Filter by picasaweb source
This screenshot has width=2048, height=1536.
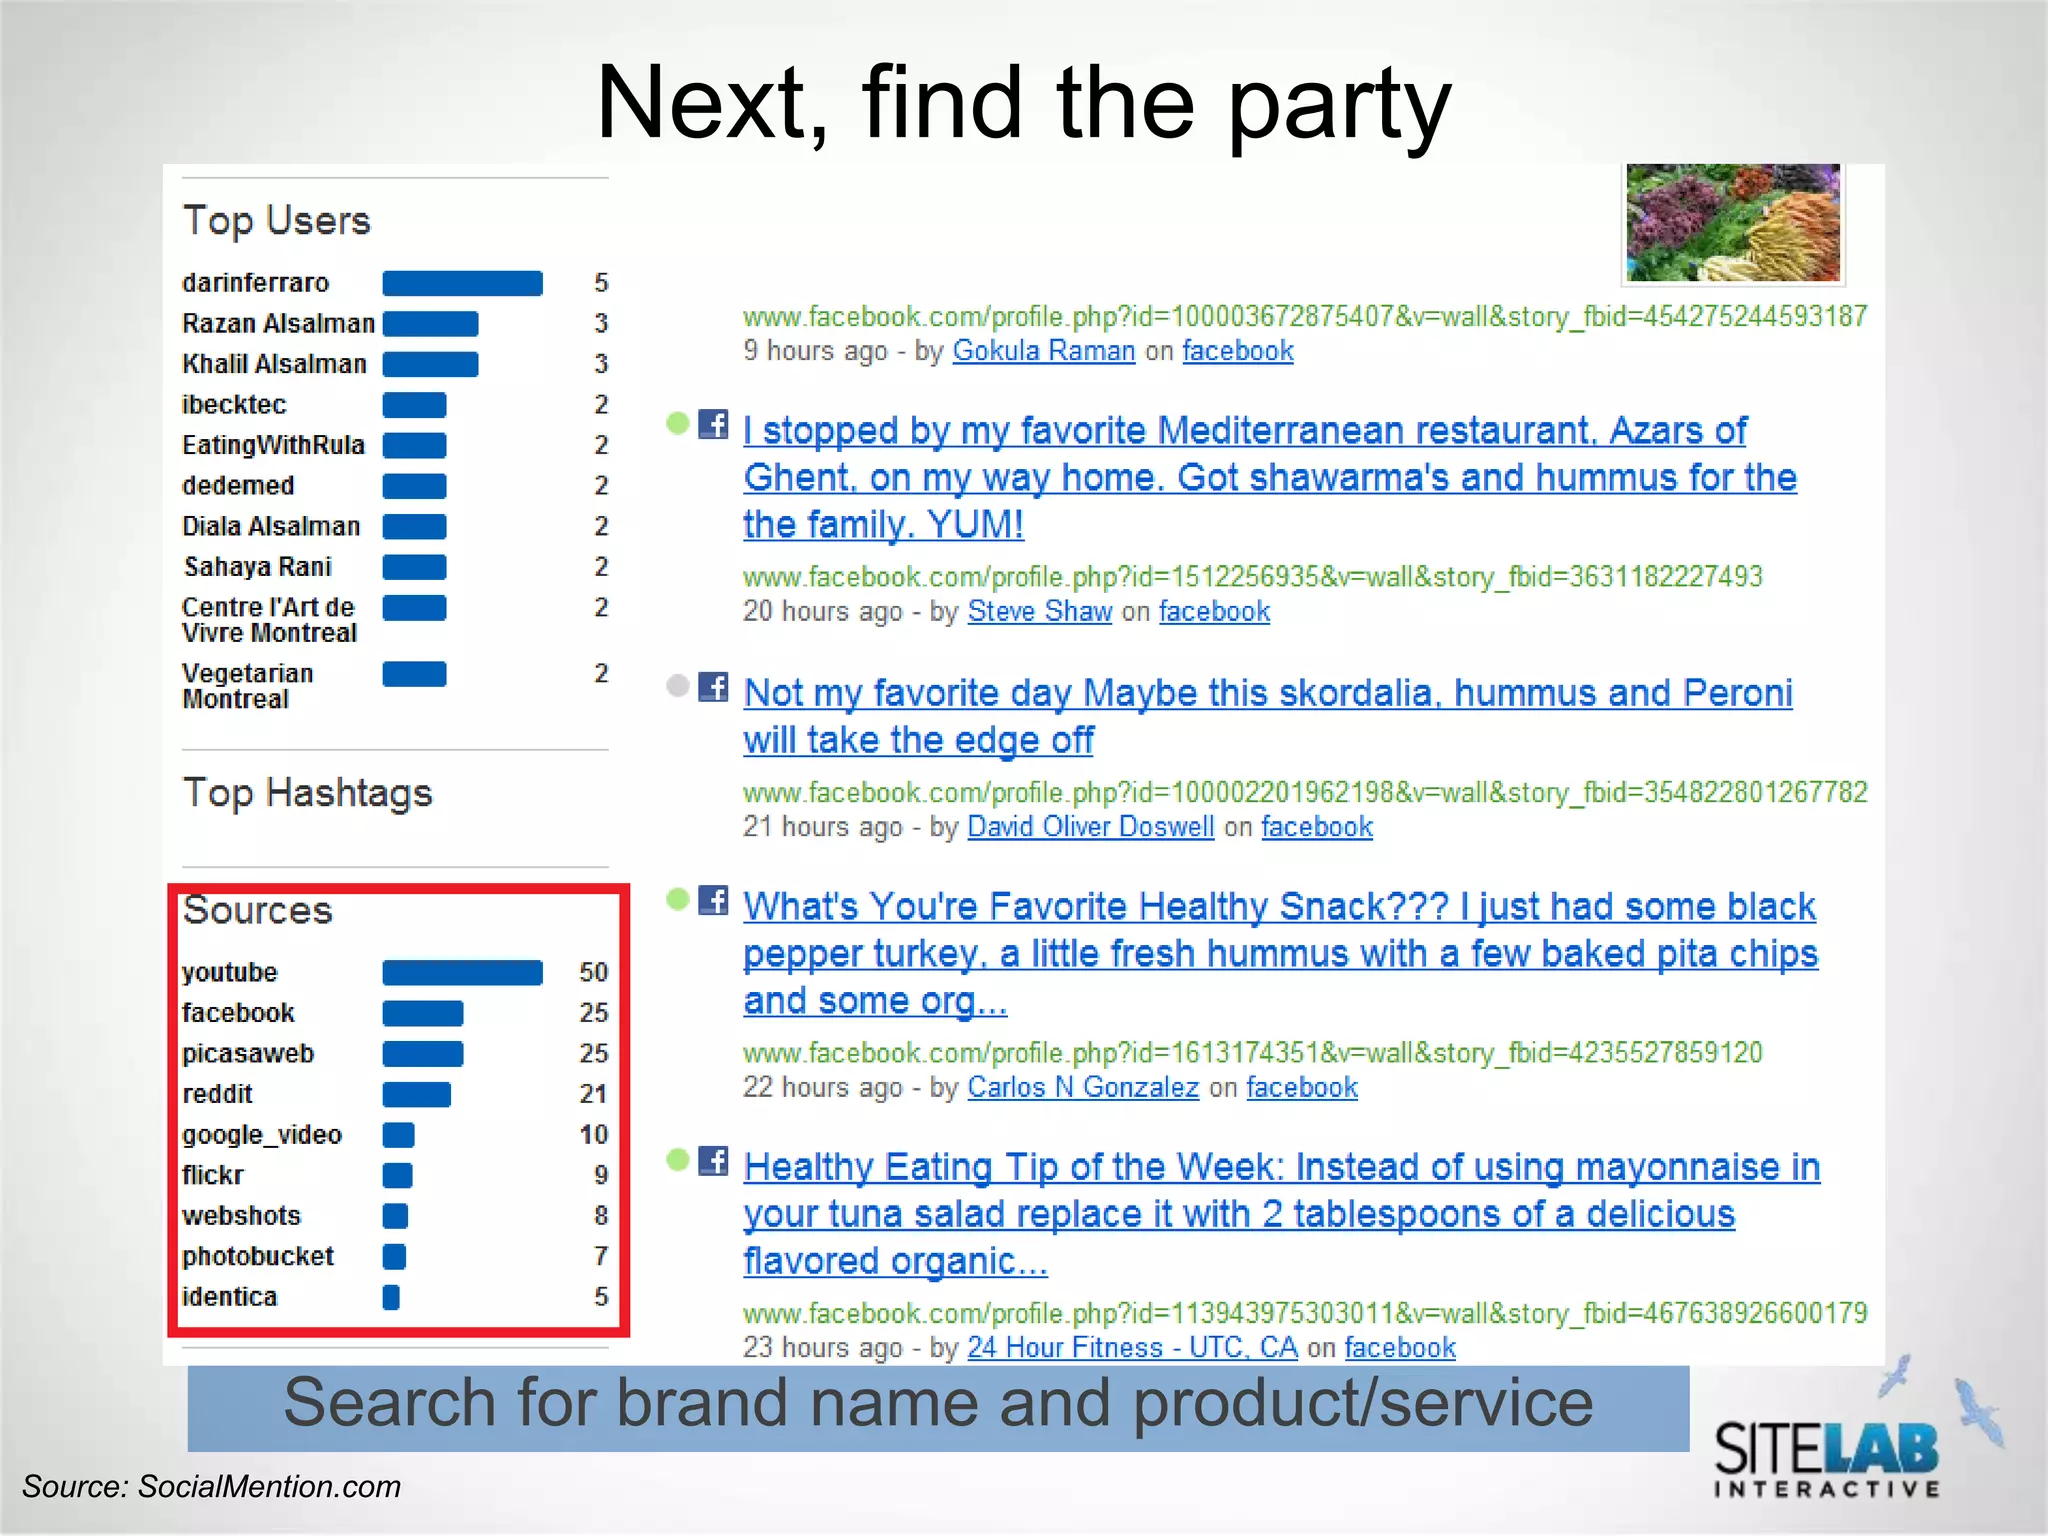point(248,1054)
